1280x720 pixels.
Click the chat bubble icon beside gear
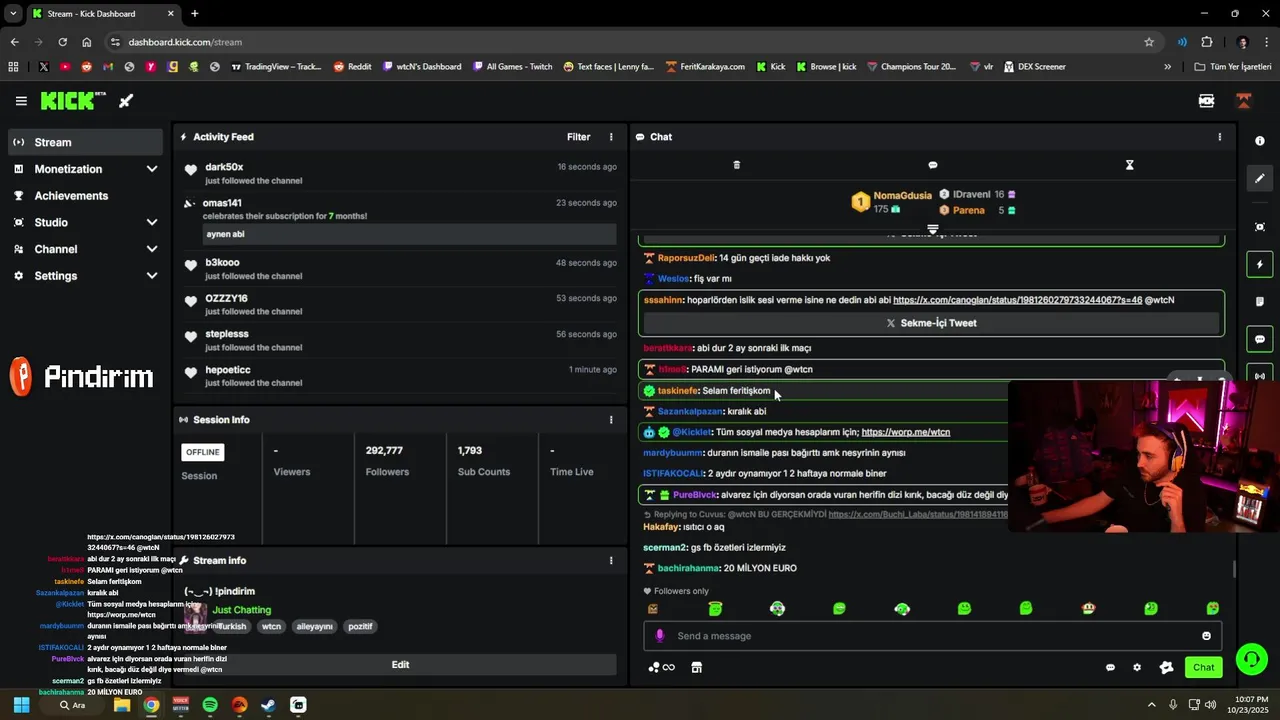click(x=1110, y=667)
